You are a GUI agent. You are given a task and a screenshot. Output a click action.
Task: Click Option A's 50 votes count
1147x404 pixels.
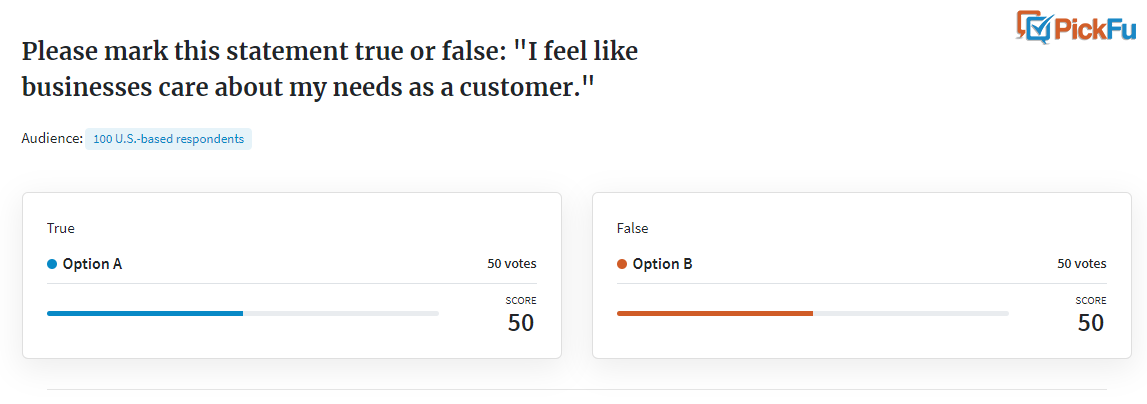coord(512,263)
